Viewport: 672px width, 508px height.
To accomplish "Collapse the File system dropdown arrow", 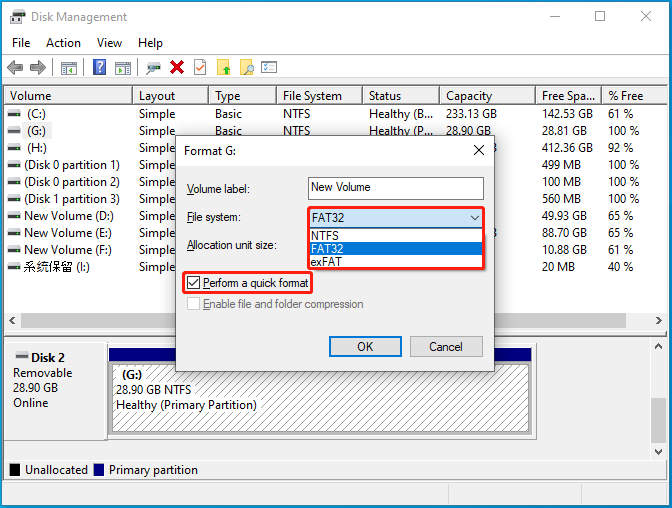I will coord(474,218).
